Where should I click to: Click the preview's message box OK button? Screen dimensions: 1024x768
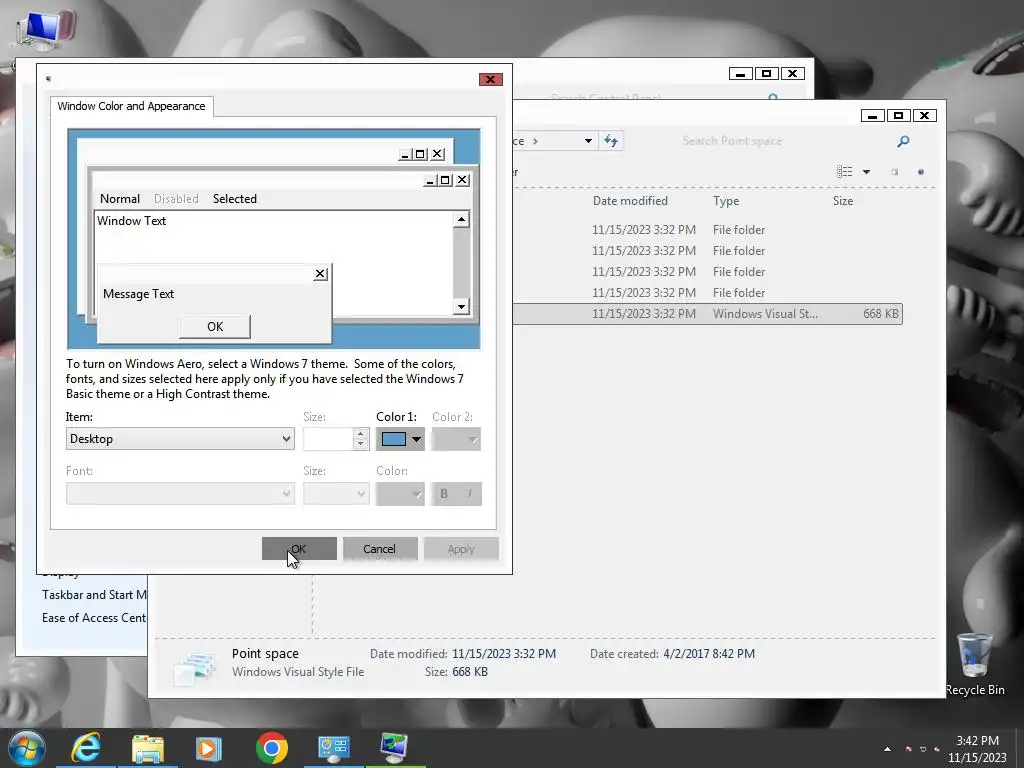215,327
